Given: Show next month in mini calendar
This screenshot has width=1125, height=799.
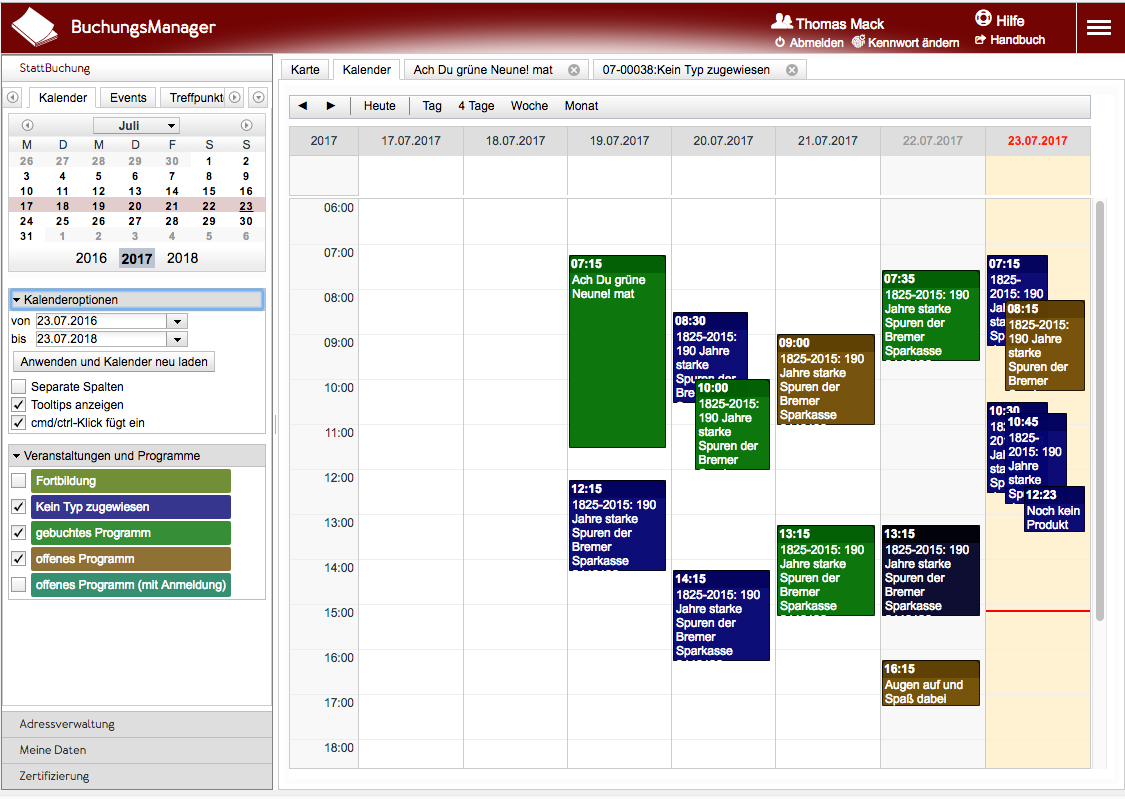Looking at the screenshot, I should pyautogui.click(x=246, y=125).
